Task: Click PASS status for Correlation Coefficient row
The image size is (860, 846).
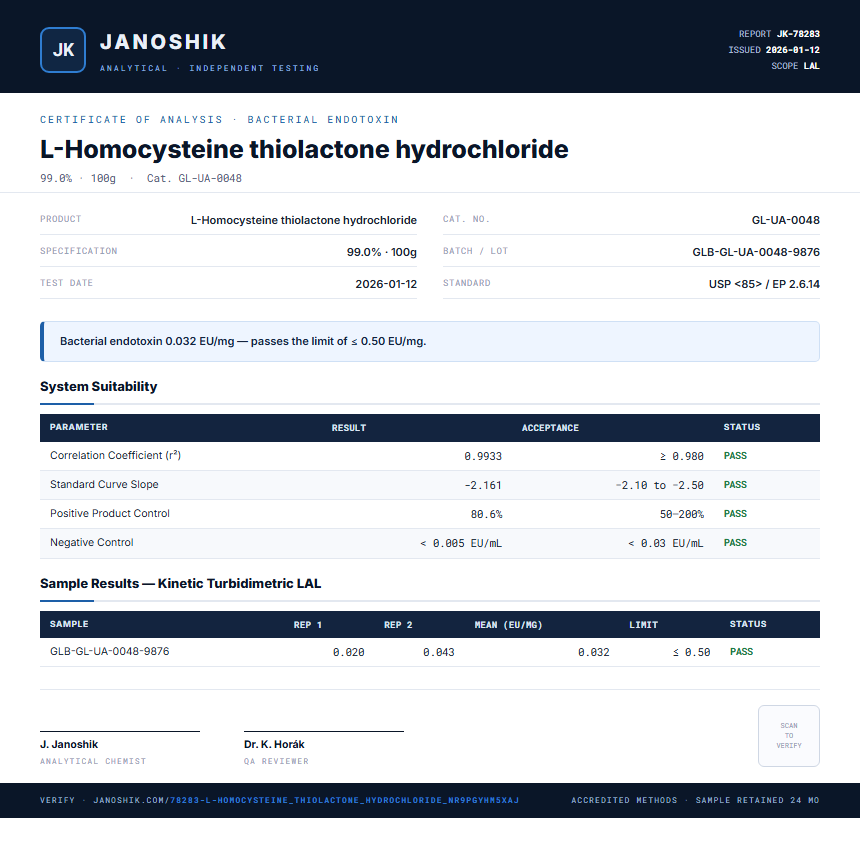Action: tap(735, 456)
